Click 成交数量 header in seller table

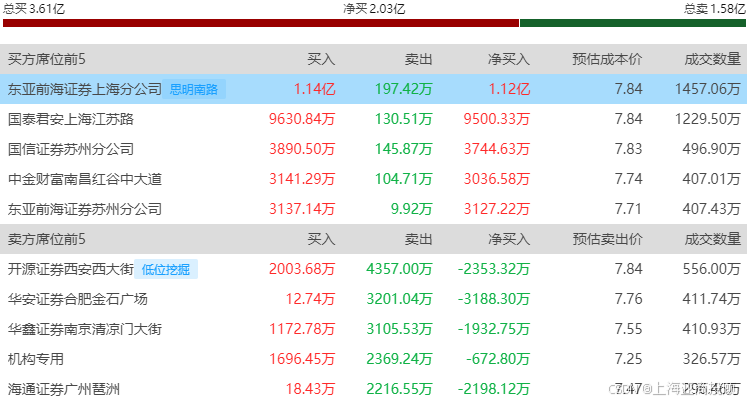pos(713,239)
